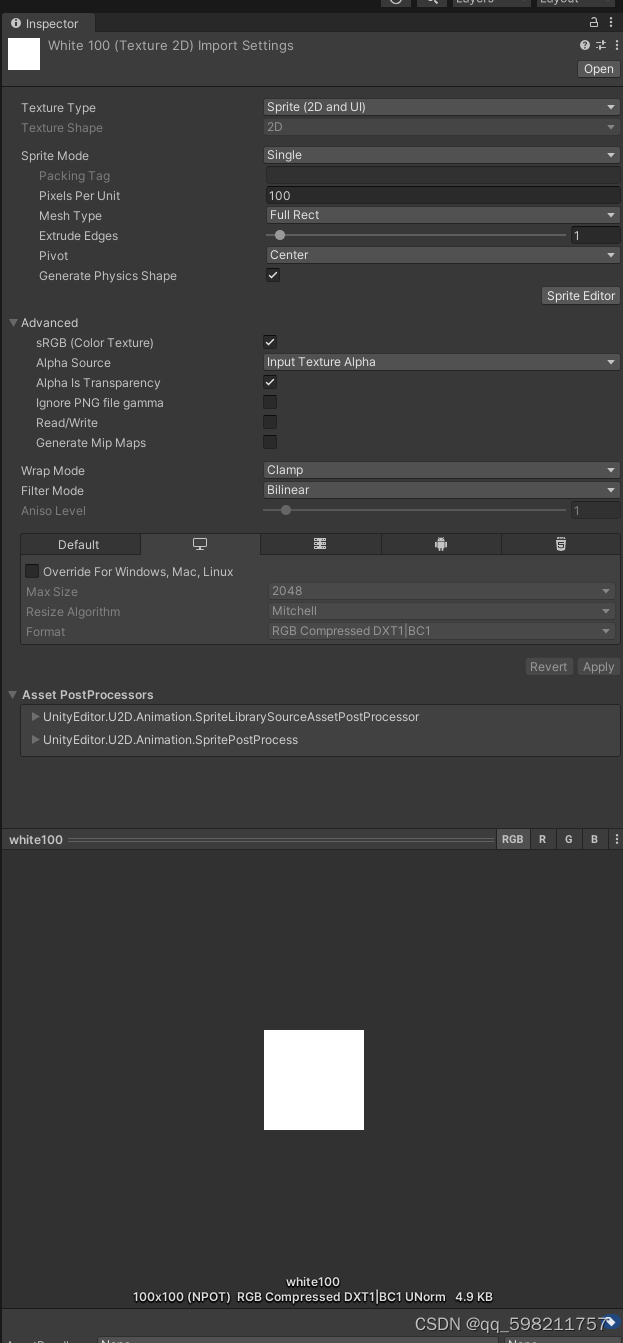Open the help icon in the import settings header
The height and width of the screenshot is (1343, 623).
tap(584, 45)
